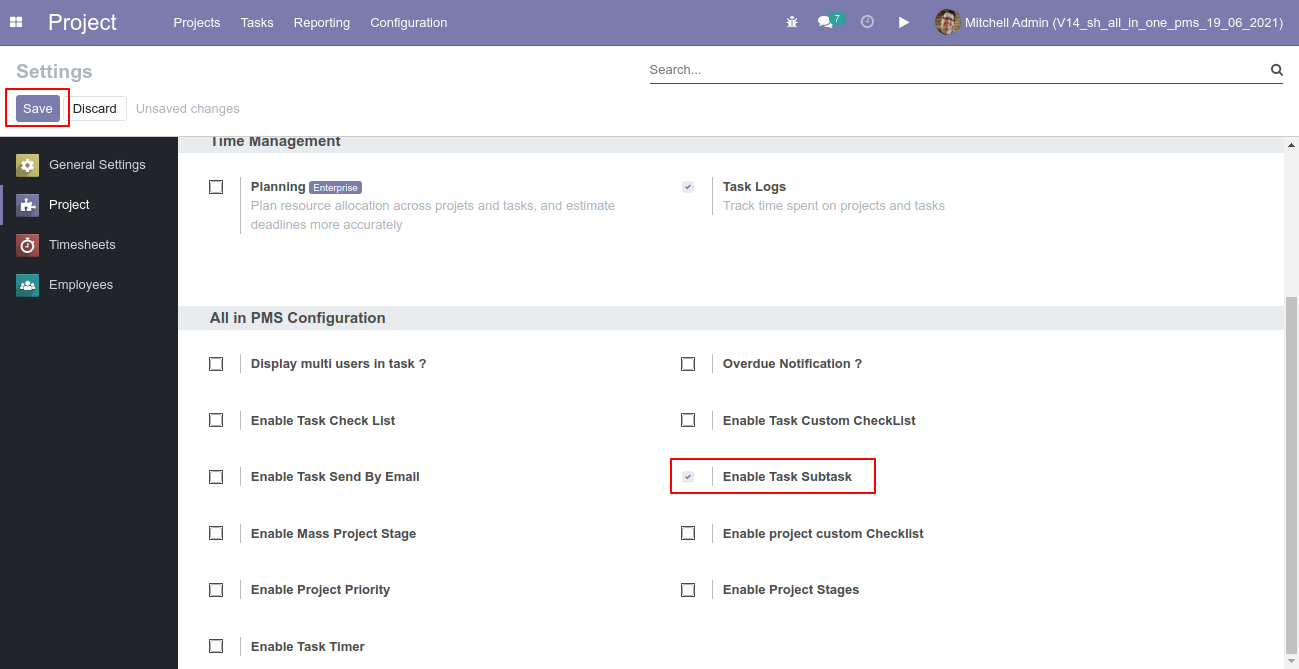Select Timesheets stopwatch icon in sidebar
Viewport: 1299px width, 669px height.
point(28,245)
